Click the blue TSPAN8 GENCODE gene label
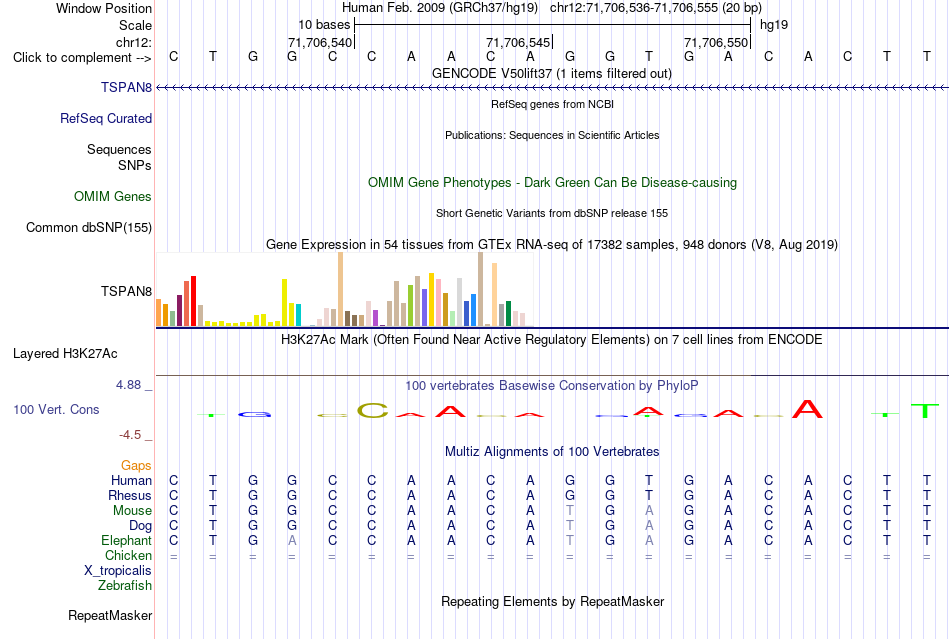This screenshot has height=639, width=950. pyautogui.click(x=126, y=87)
